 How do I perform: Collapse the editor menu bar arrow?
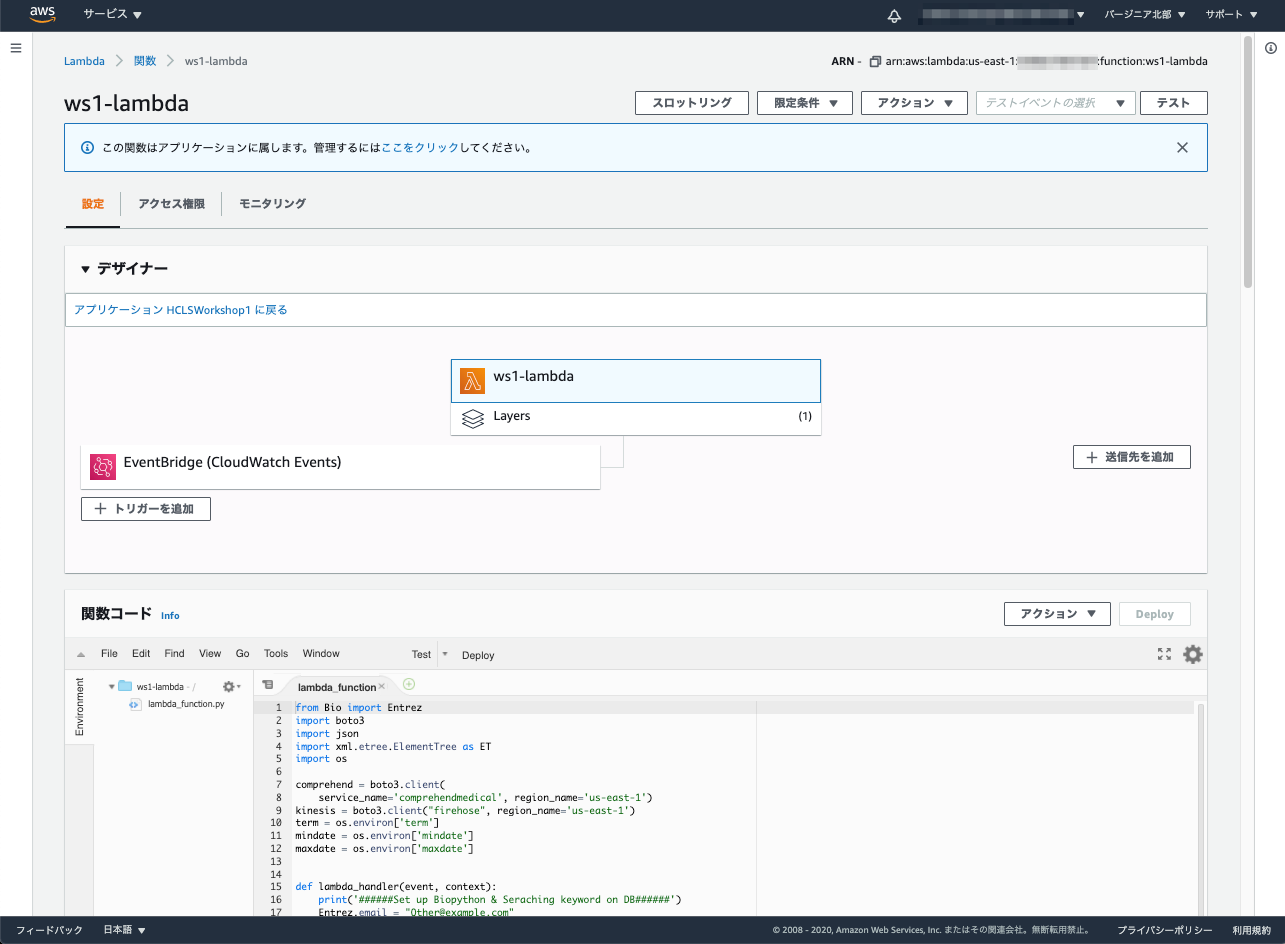coord(81,655)
